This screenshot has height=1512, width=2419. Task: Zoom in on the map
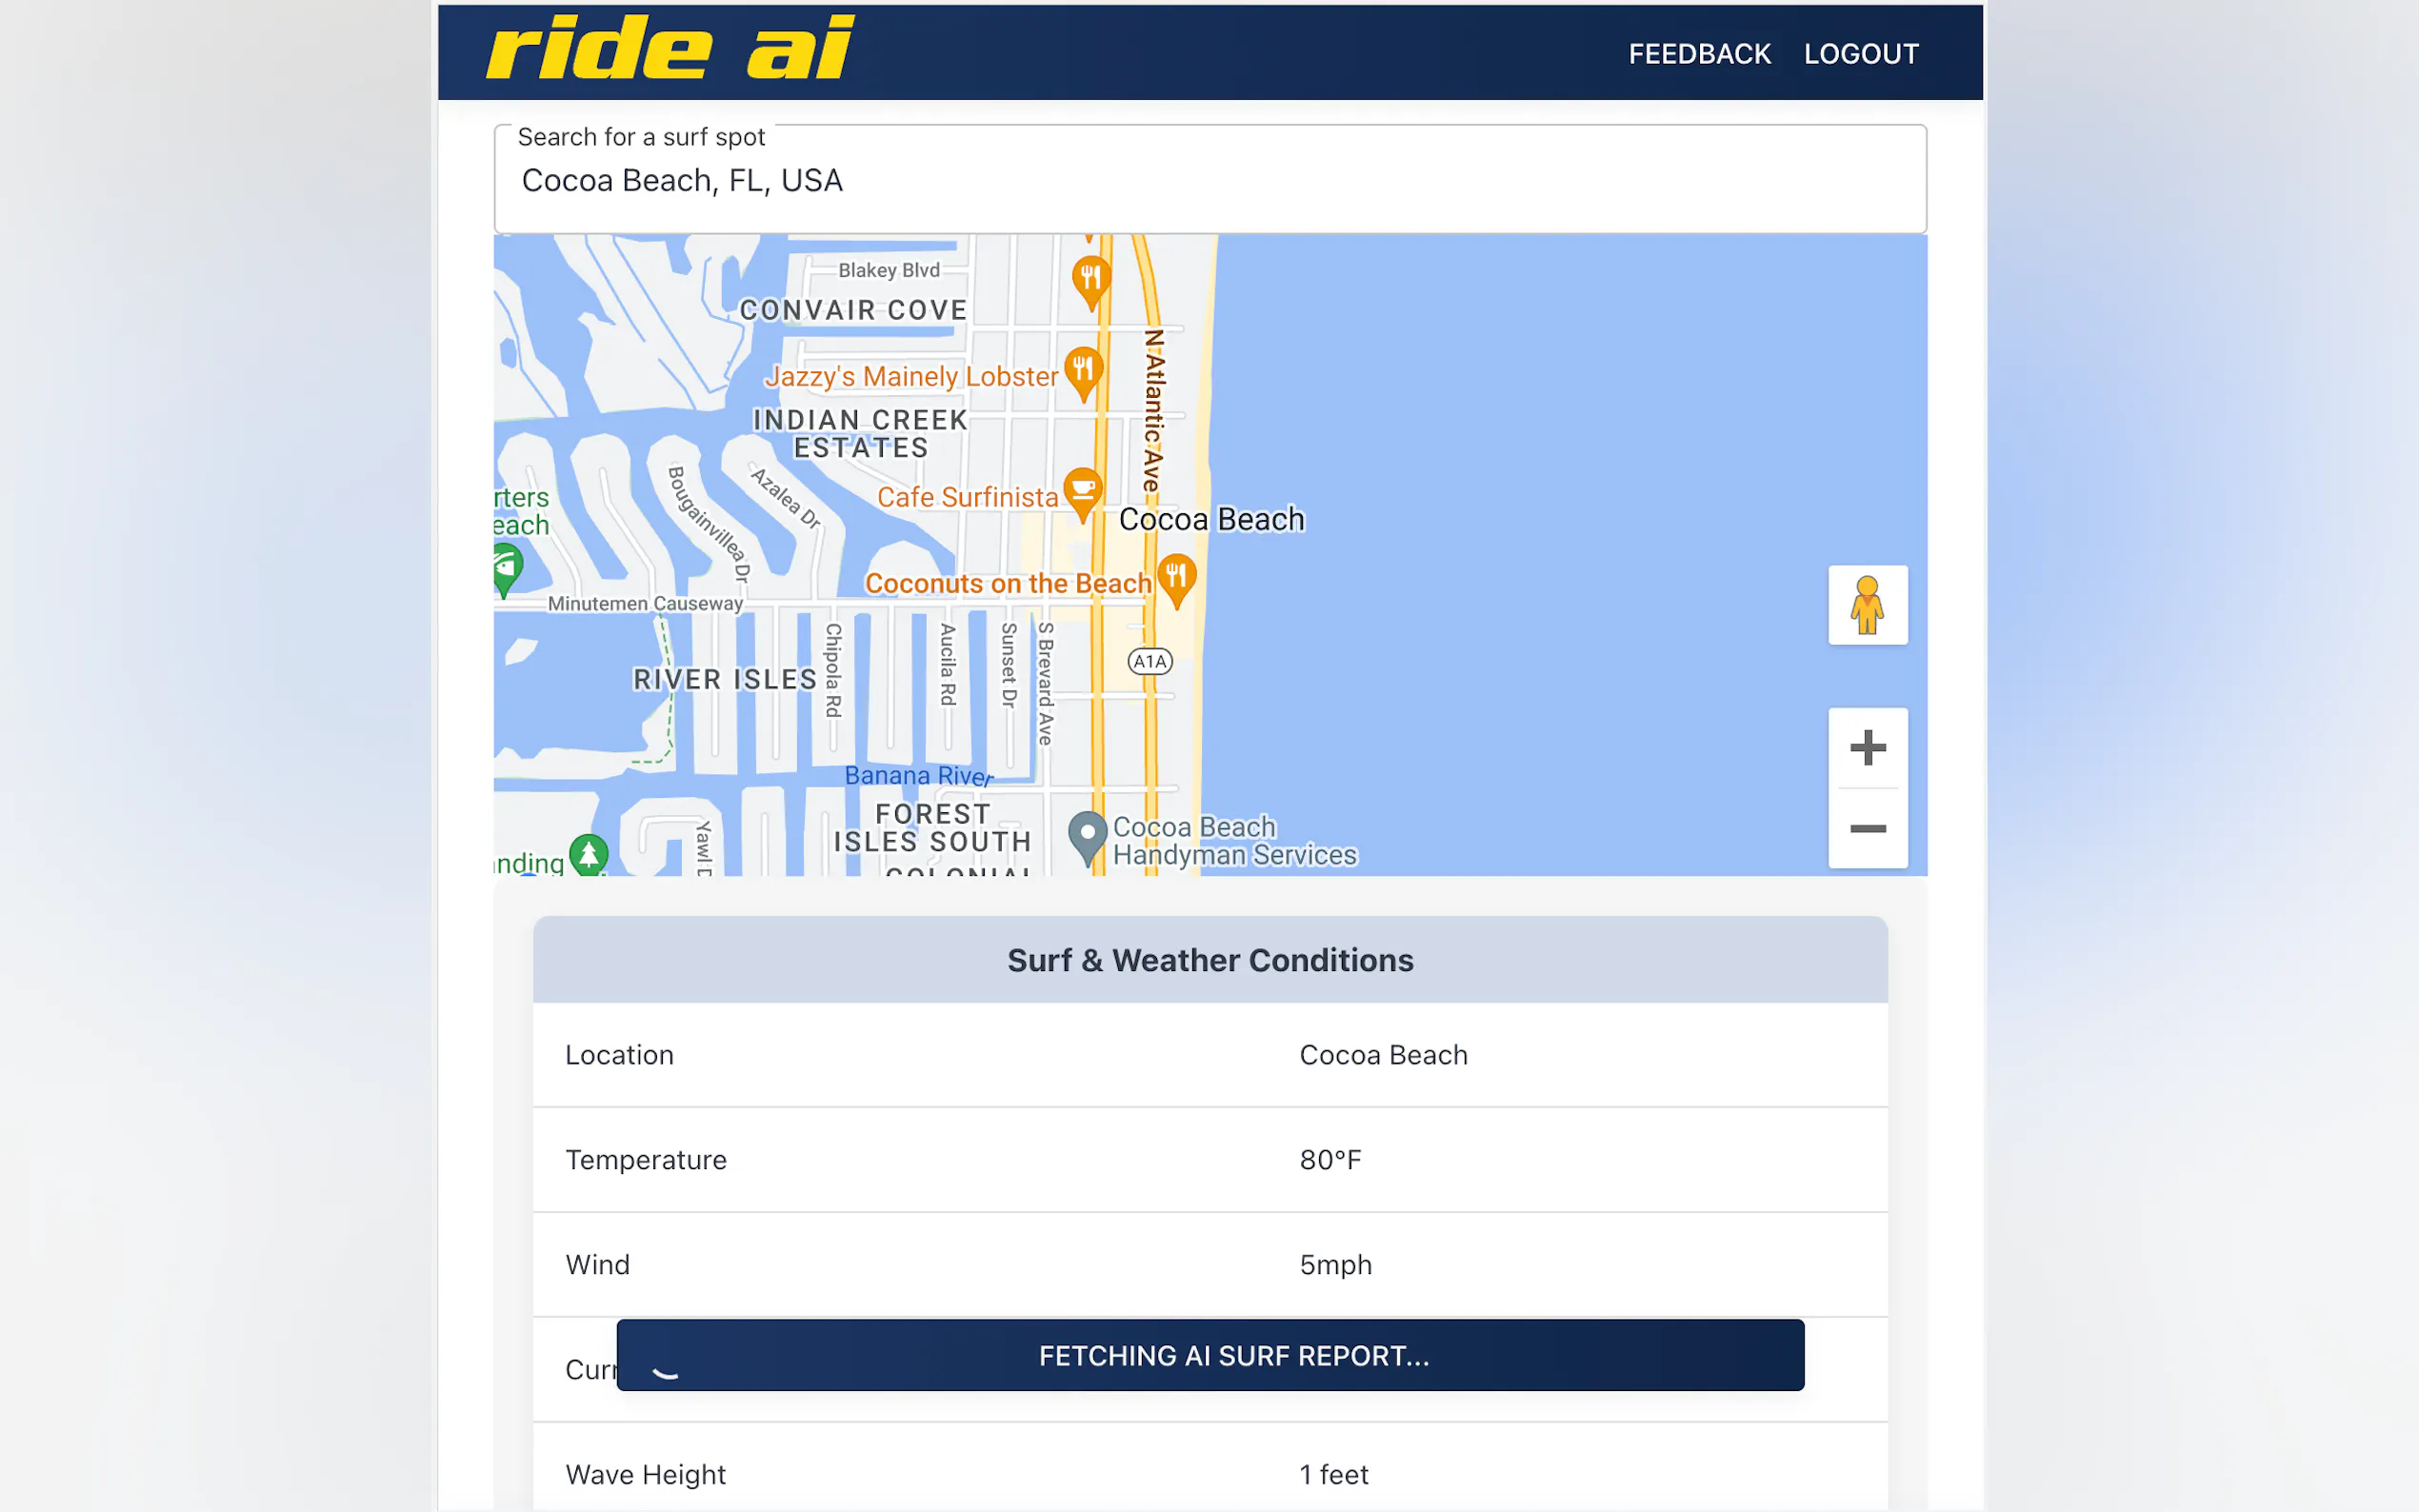pos(1866,748)
